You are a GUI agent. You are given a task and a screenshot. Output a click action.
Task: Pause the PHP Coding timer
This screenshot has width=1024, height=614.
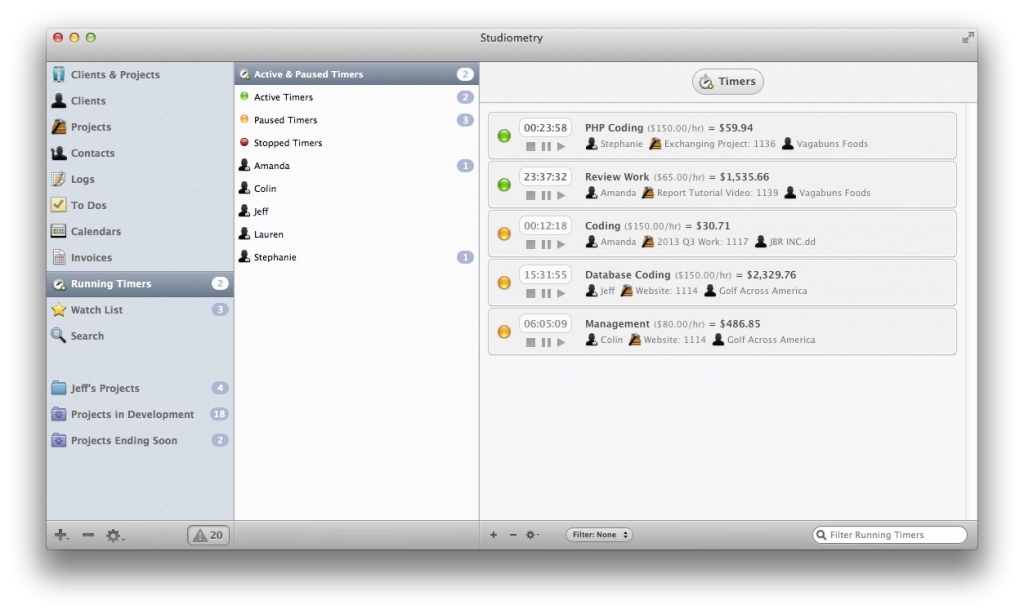click(546, 148)
